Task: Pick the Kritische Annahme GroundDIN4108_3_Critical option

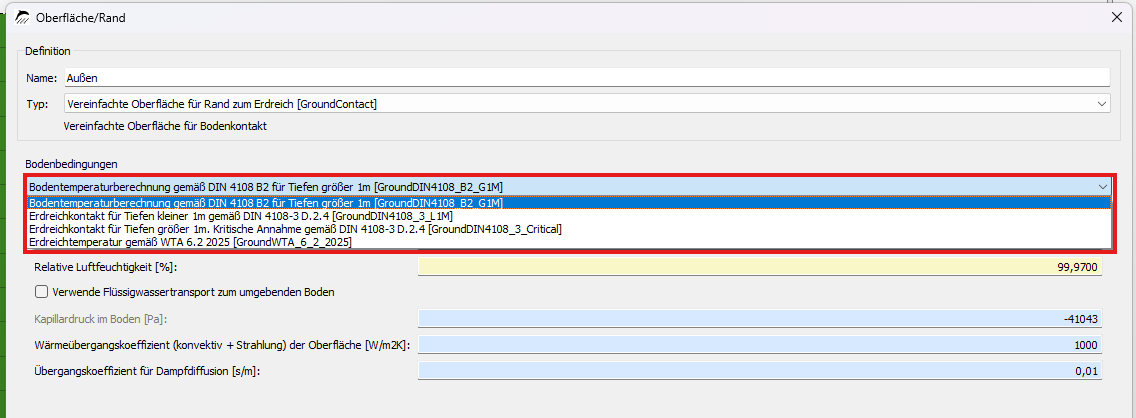Action: pos(569,229)
